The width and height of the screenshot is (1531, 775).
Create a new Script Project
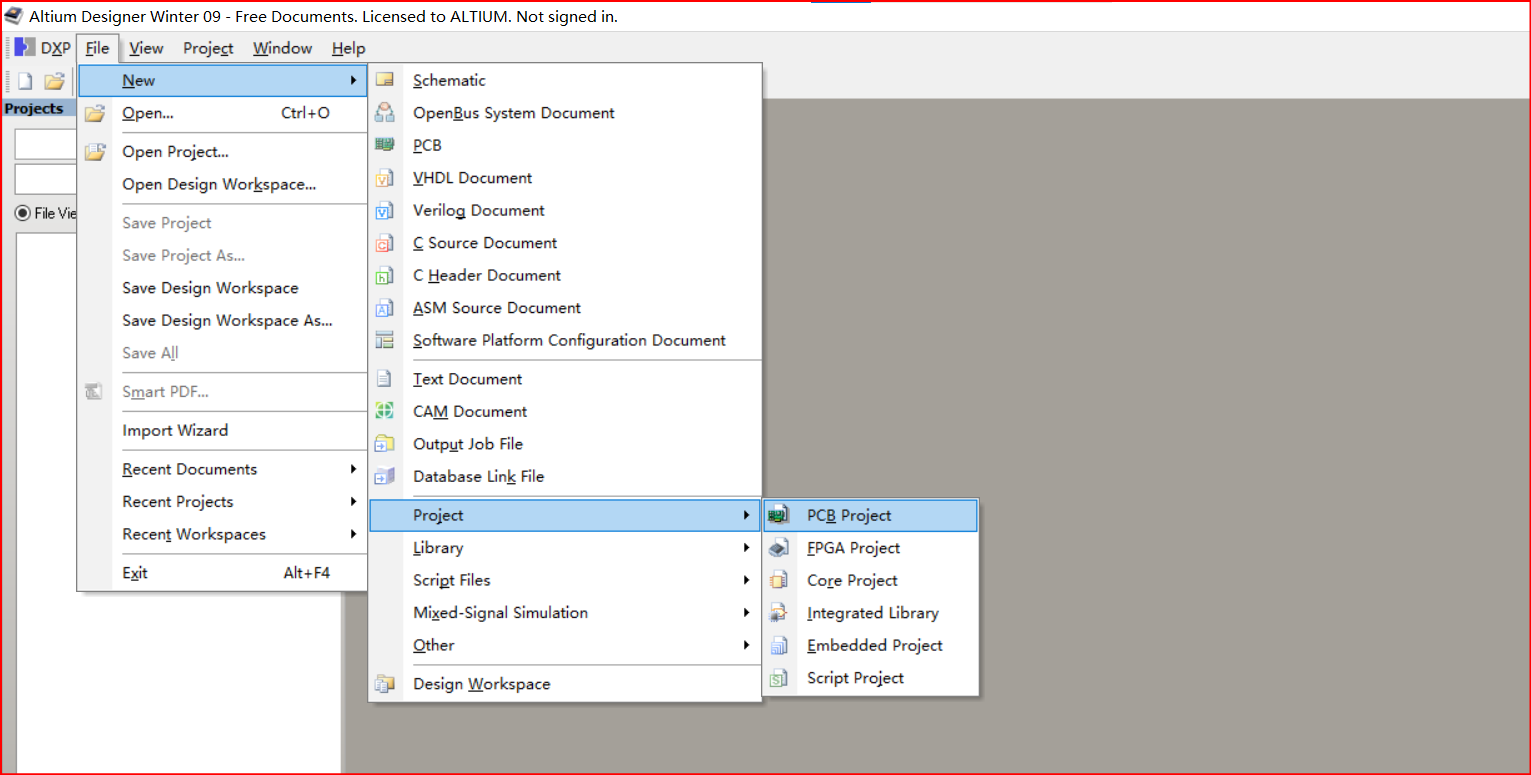point(870,678)
